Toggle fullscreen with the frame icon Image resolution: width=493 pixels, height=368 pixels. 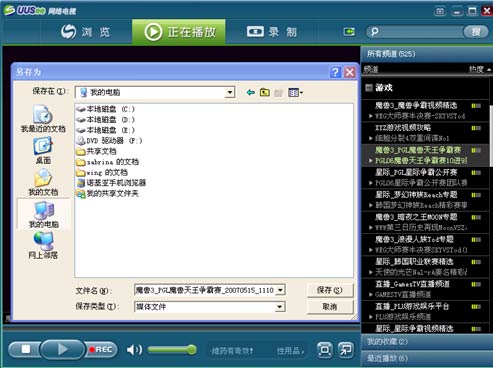click(x=324, y=350)
